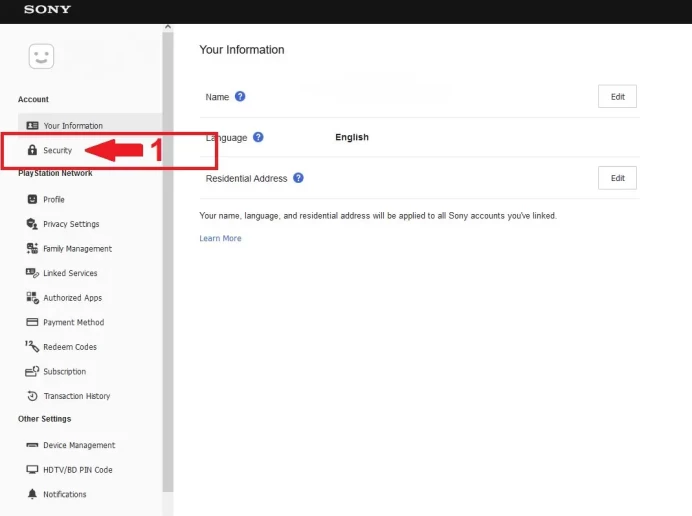Image resolution: width=692 pixels, height=516 pixels.
Task: Click the Subscription icon
Action: (x=32, y=371)
